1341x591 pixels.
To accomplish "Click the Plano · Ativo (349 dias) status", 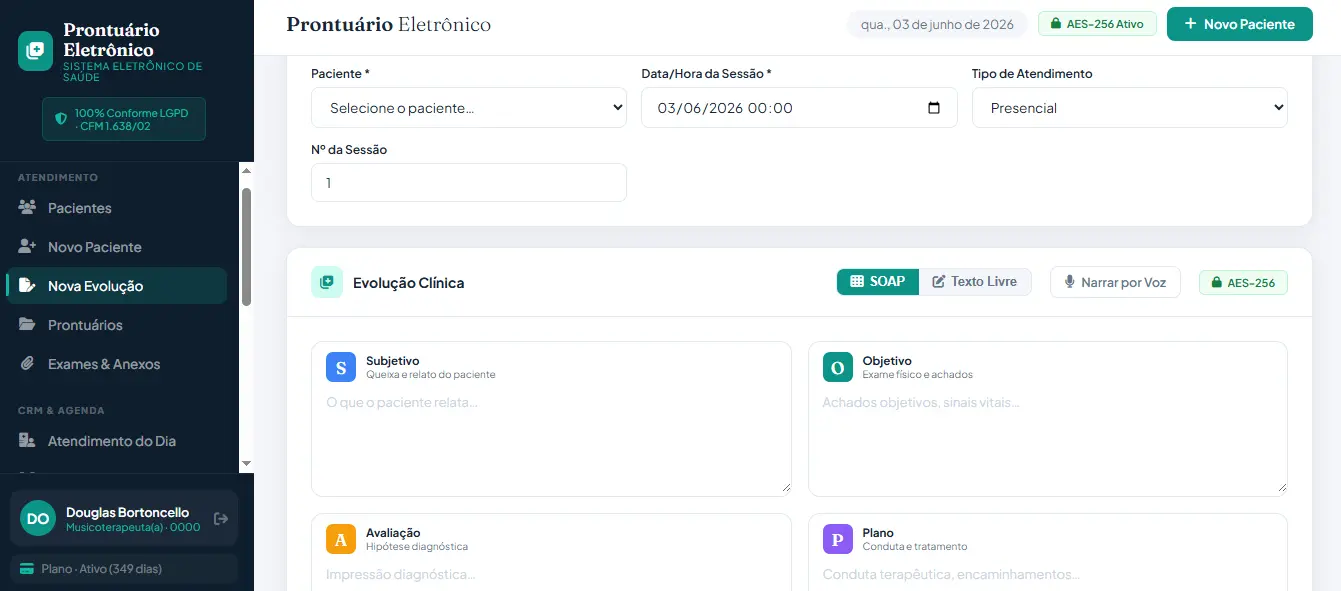I will (124, 569).
